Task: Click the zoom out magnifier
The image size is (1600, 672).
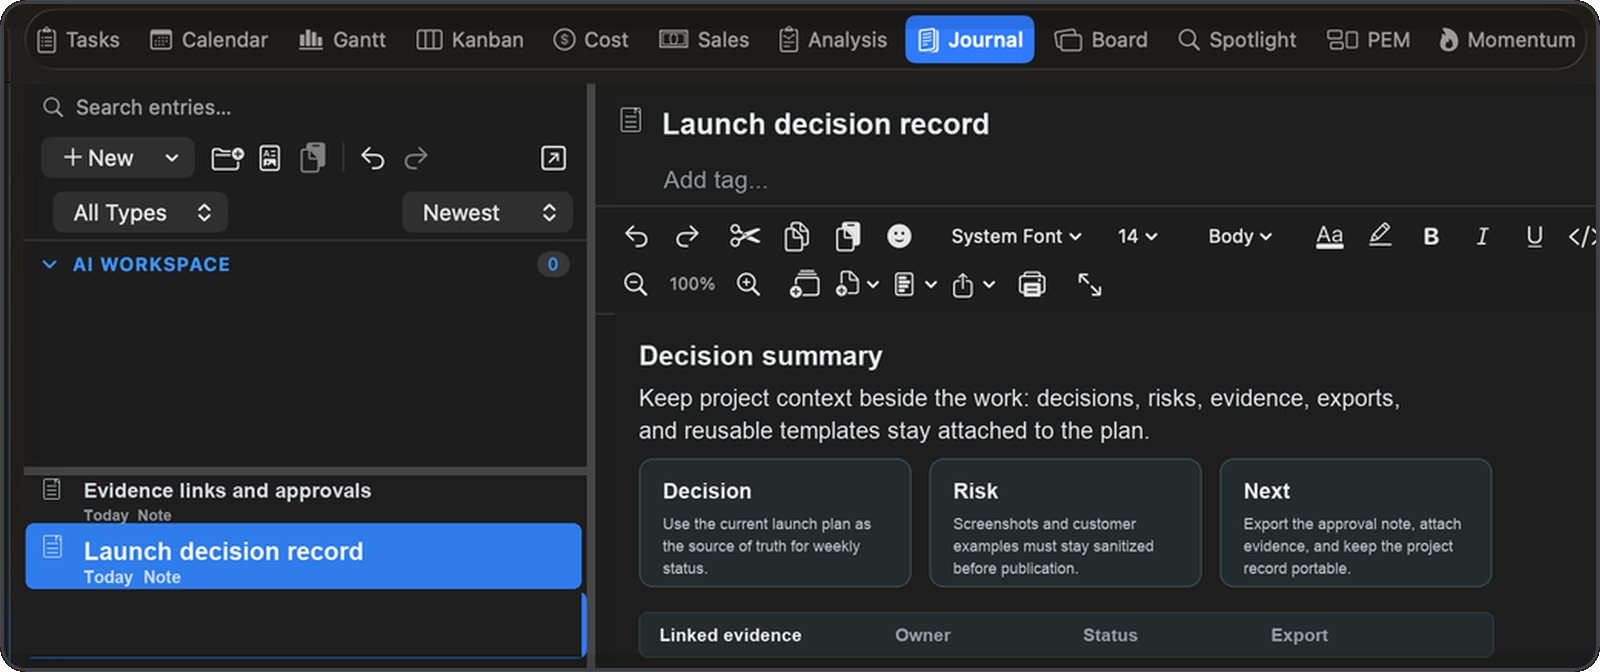Action: tap(636, 284)
